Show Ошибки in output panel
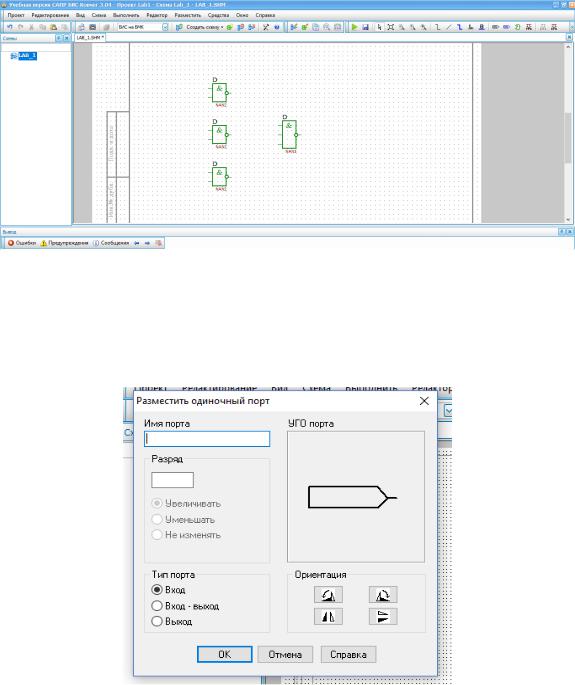The image size is (575, 685). (22, 243)
